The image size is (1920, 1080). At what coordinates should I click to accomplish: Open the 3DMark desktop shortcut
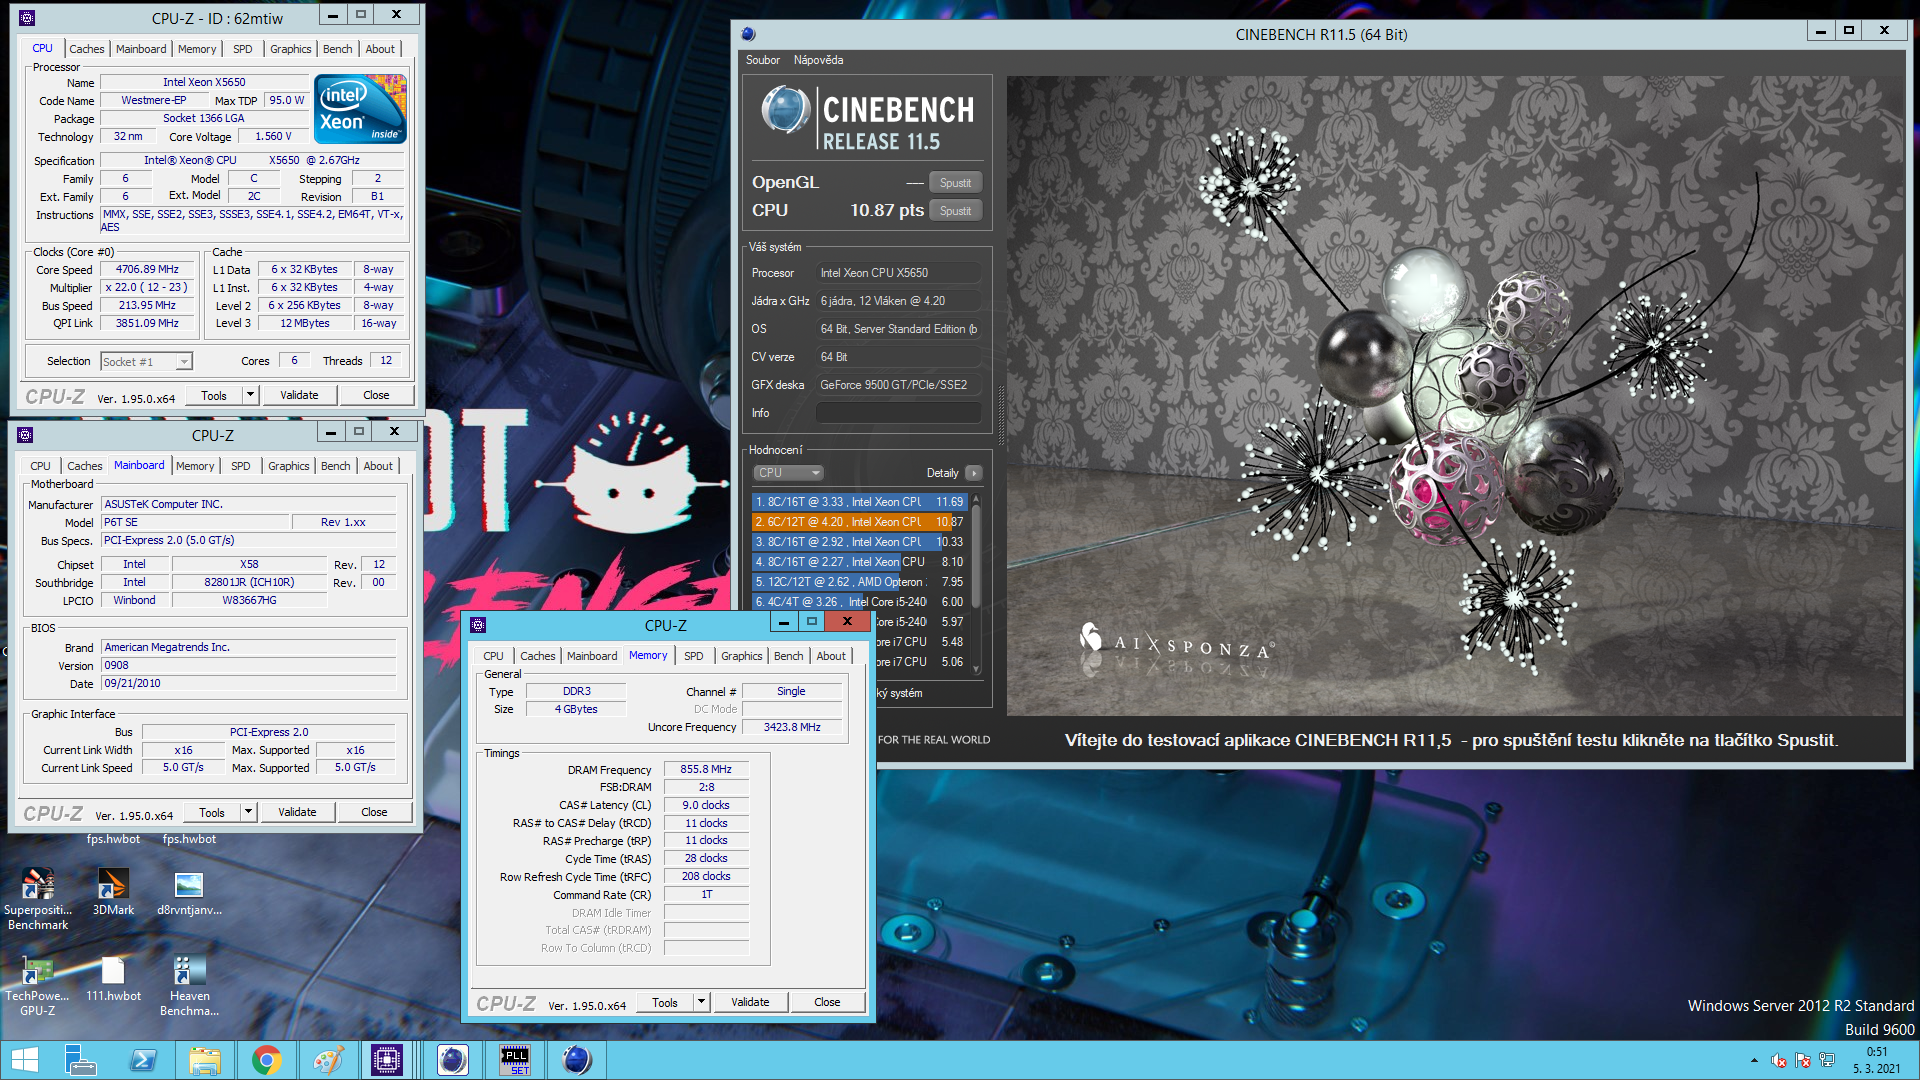(113, 892)
